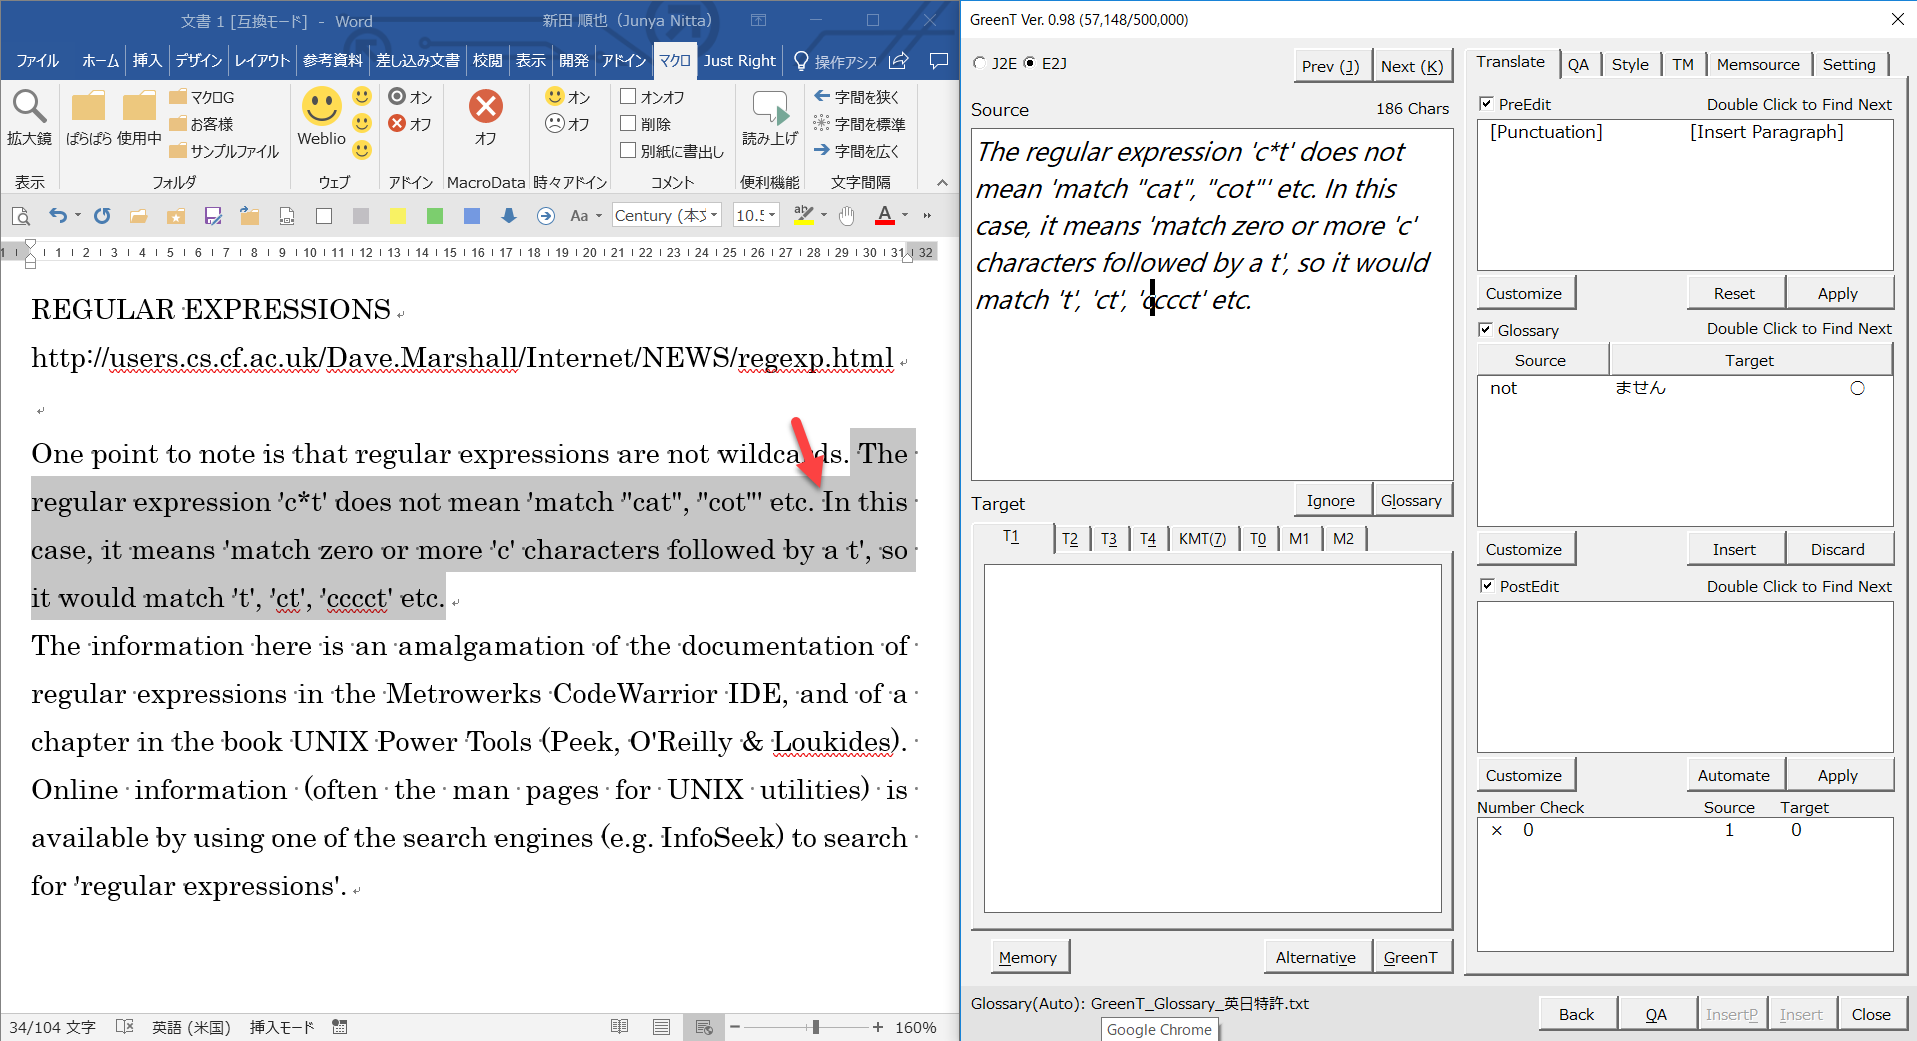The width and height of the screenshot is (1917, 1041).
Task: Click the yellow color swatch in toolbar
Action: pyautogui.click(x=397, y=216)
